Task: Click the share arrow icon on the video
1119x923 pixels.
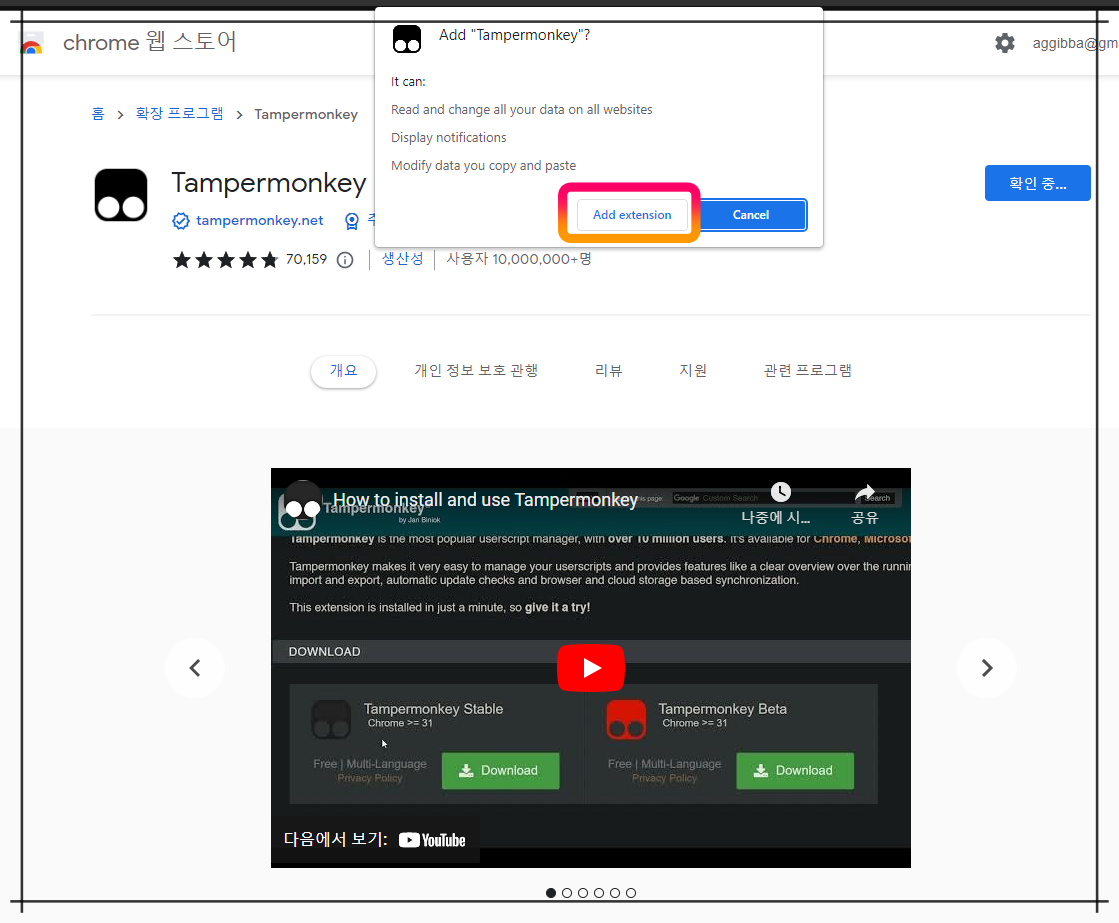Action: coord(865,492)
